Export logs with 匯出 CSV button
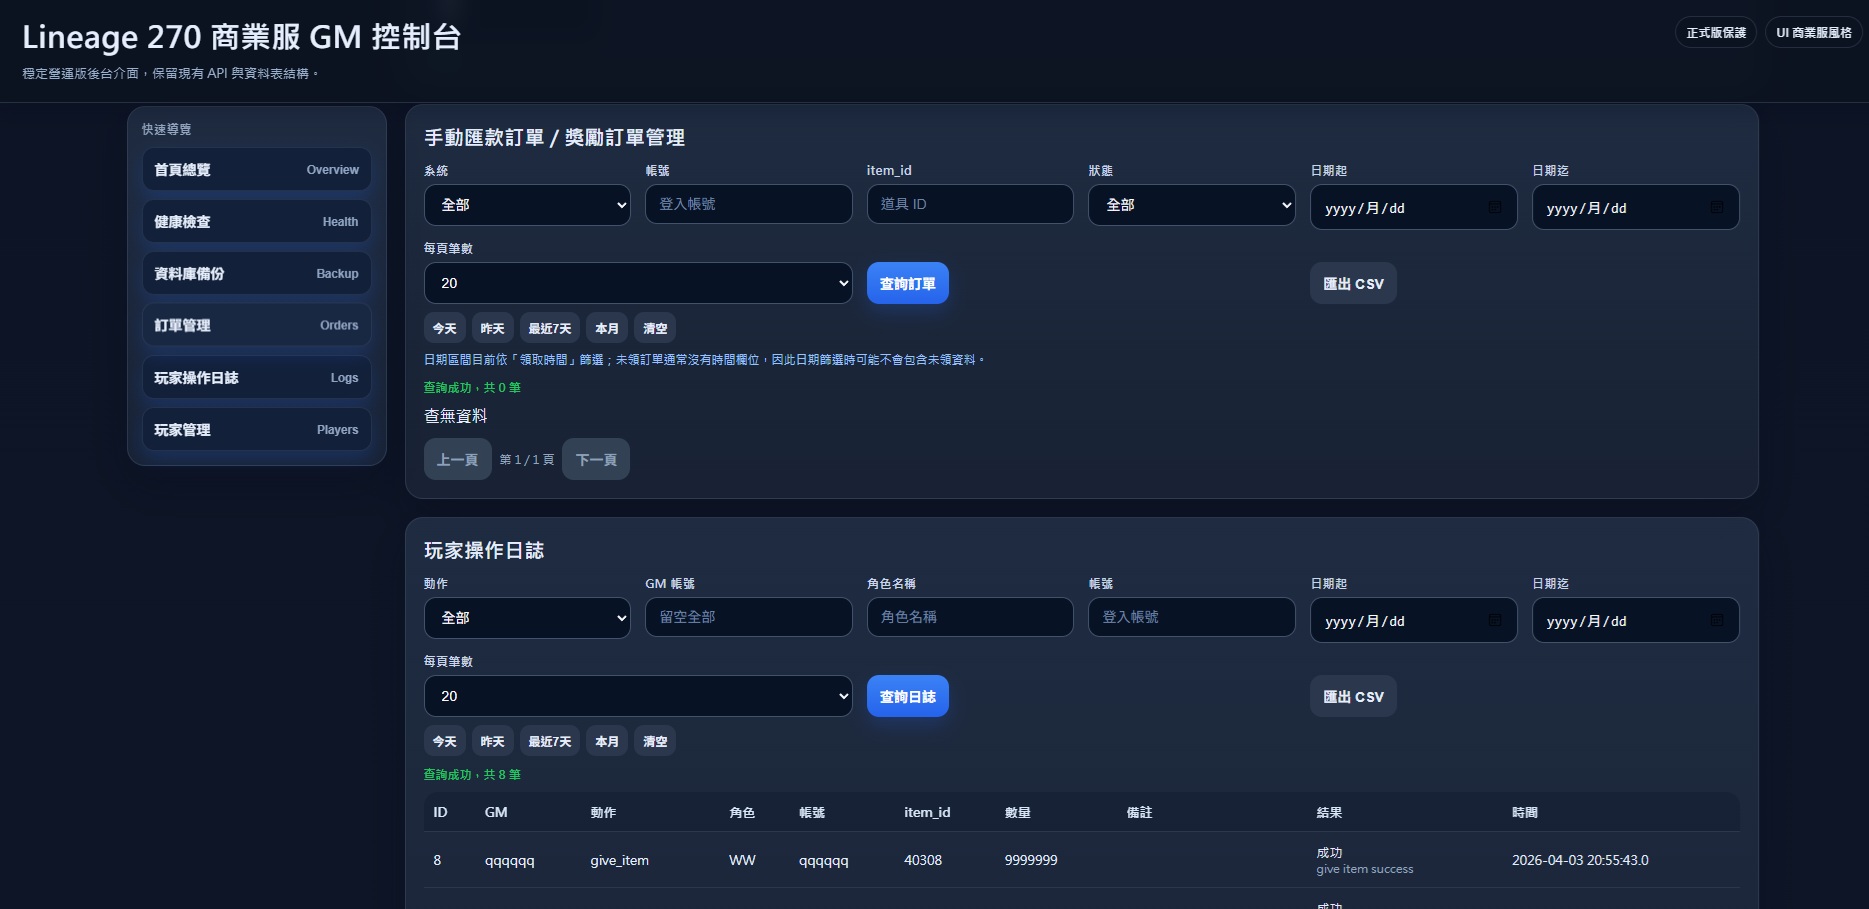Viewport: 1869px width, 909px height. (x=1353, y=696)
